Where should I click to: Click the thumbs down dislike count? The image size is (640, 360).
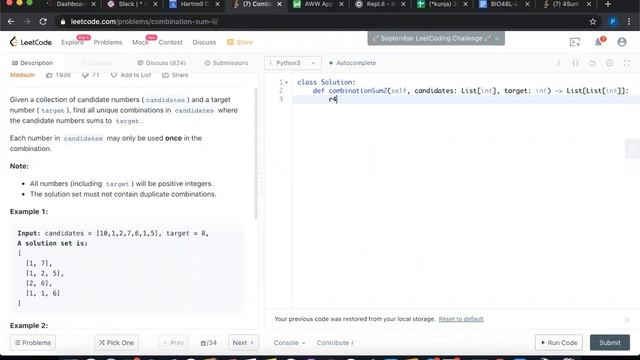(91, 75)
